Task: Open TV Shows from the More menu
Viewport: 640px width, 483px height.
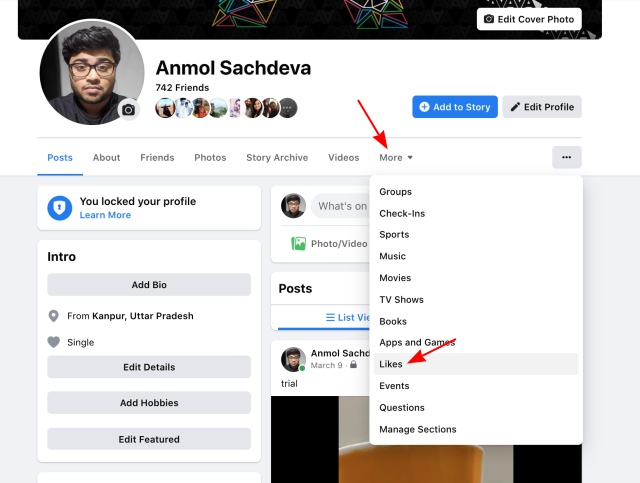Action: click(x=476, y=300)
